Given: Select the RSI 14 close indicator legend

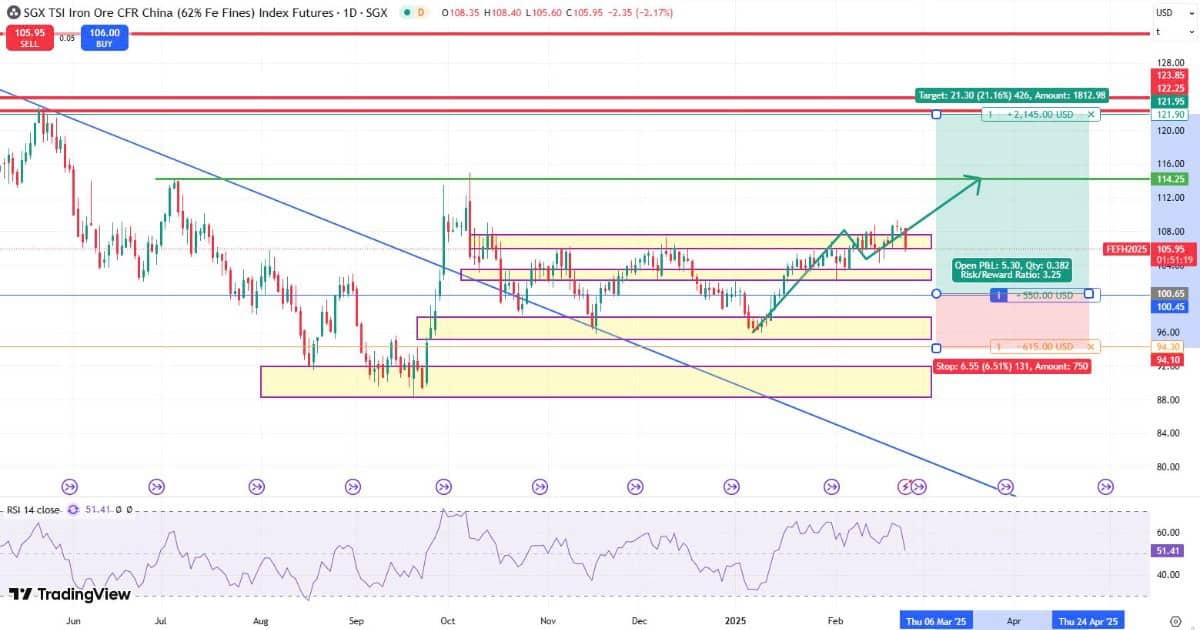Looking at the screenshot, I should (32, 510).
